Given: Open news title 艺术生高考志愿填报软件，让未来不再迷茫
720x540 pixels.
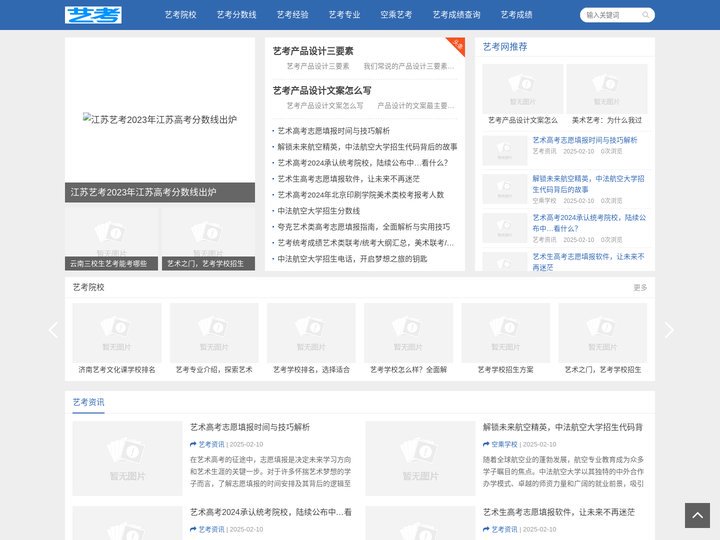Looking at the screenshot, I should coord(558,512).
